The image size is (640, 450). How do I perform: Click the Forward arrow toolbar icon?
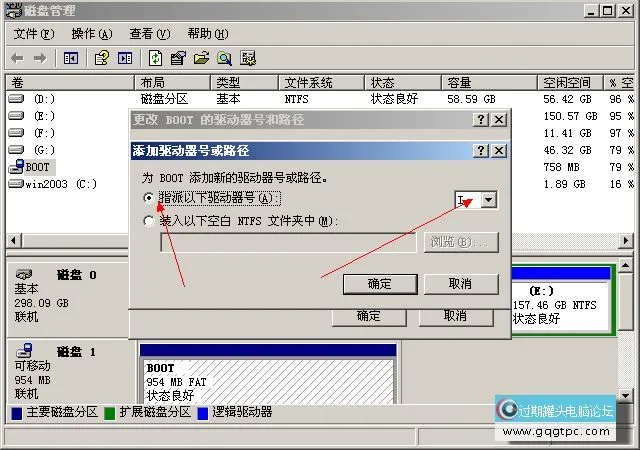[x=40, y=58]
